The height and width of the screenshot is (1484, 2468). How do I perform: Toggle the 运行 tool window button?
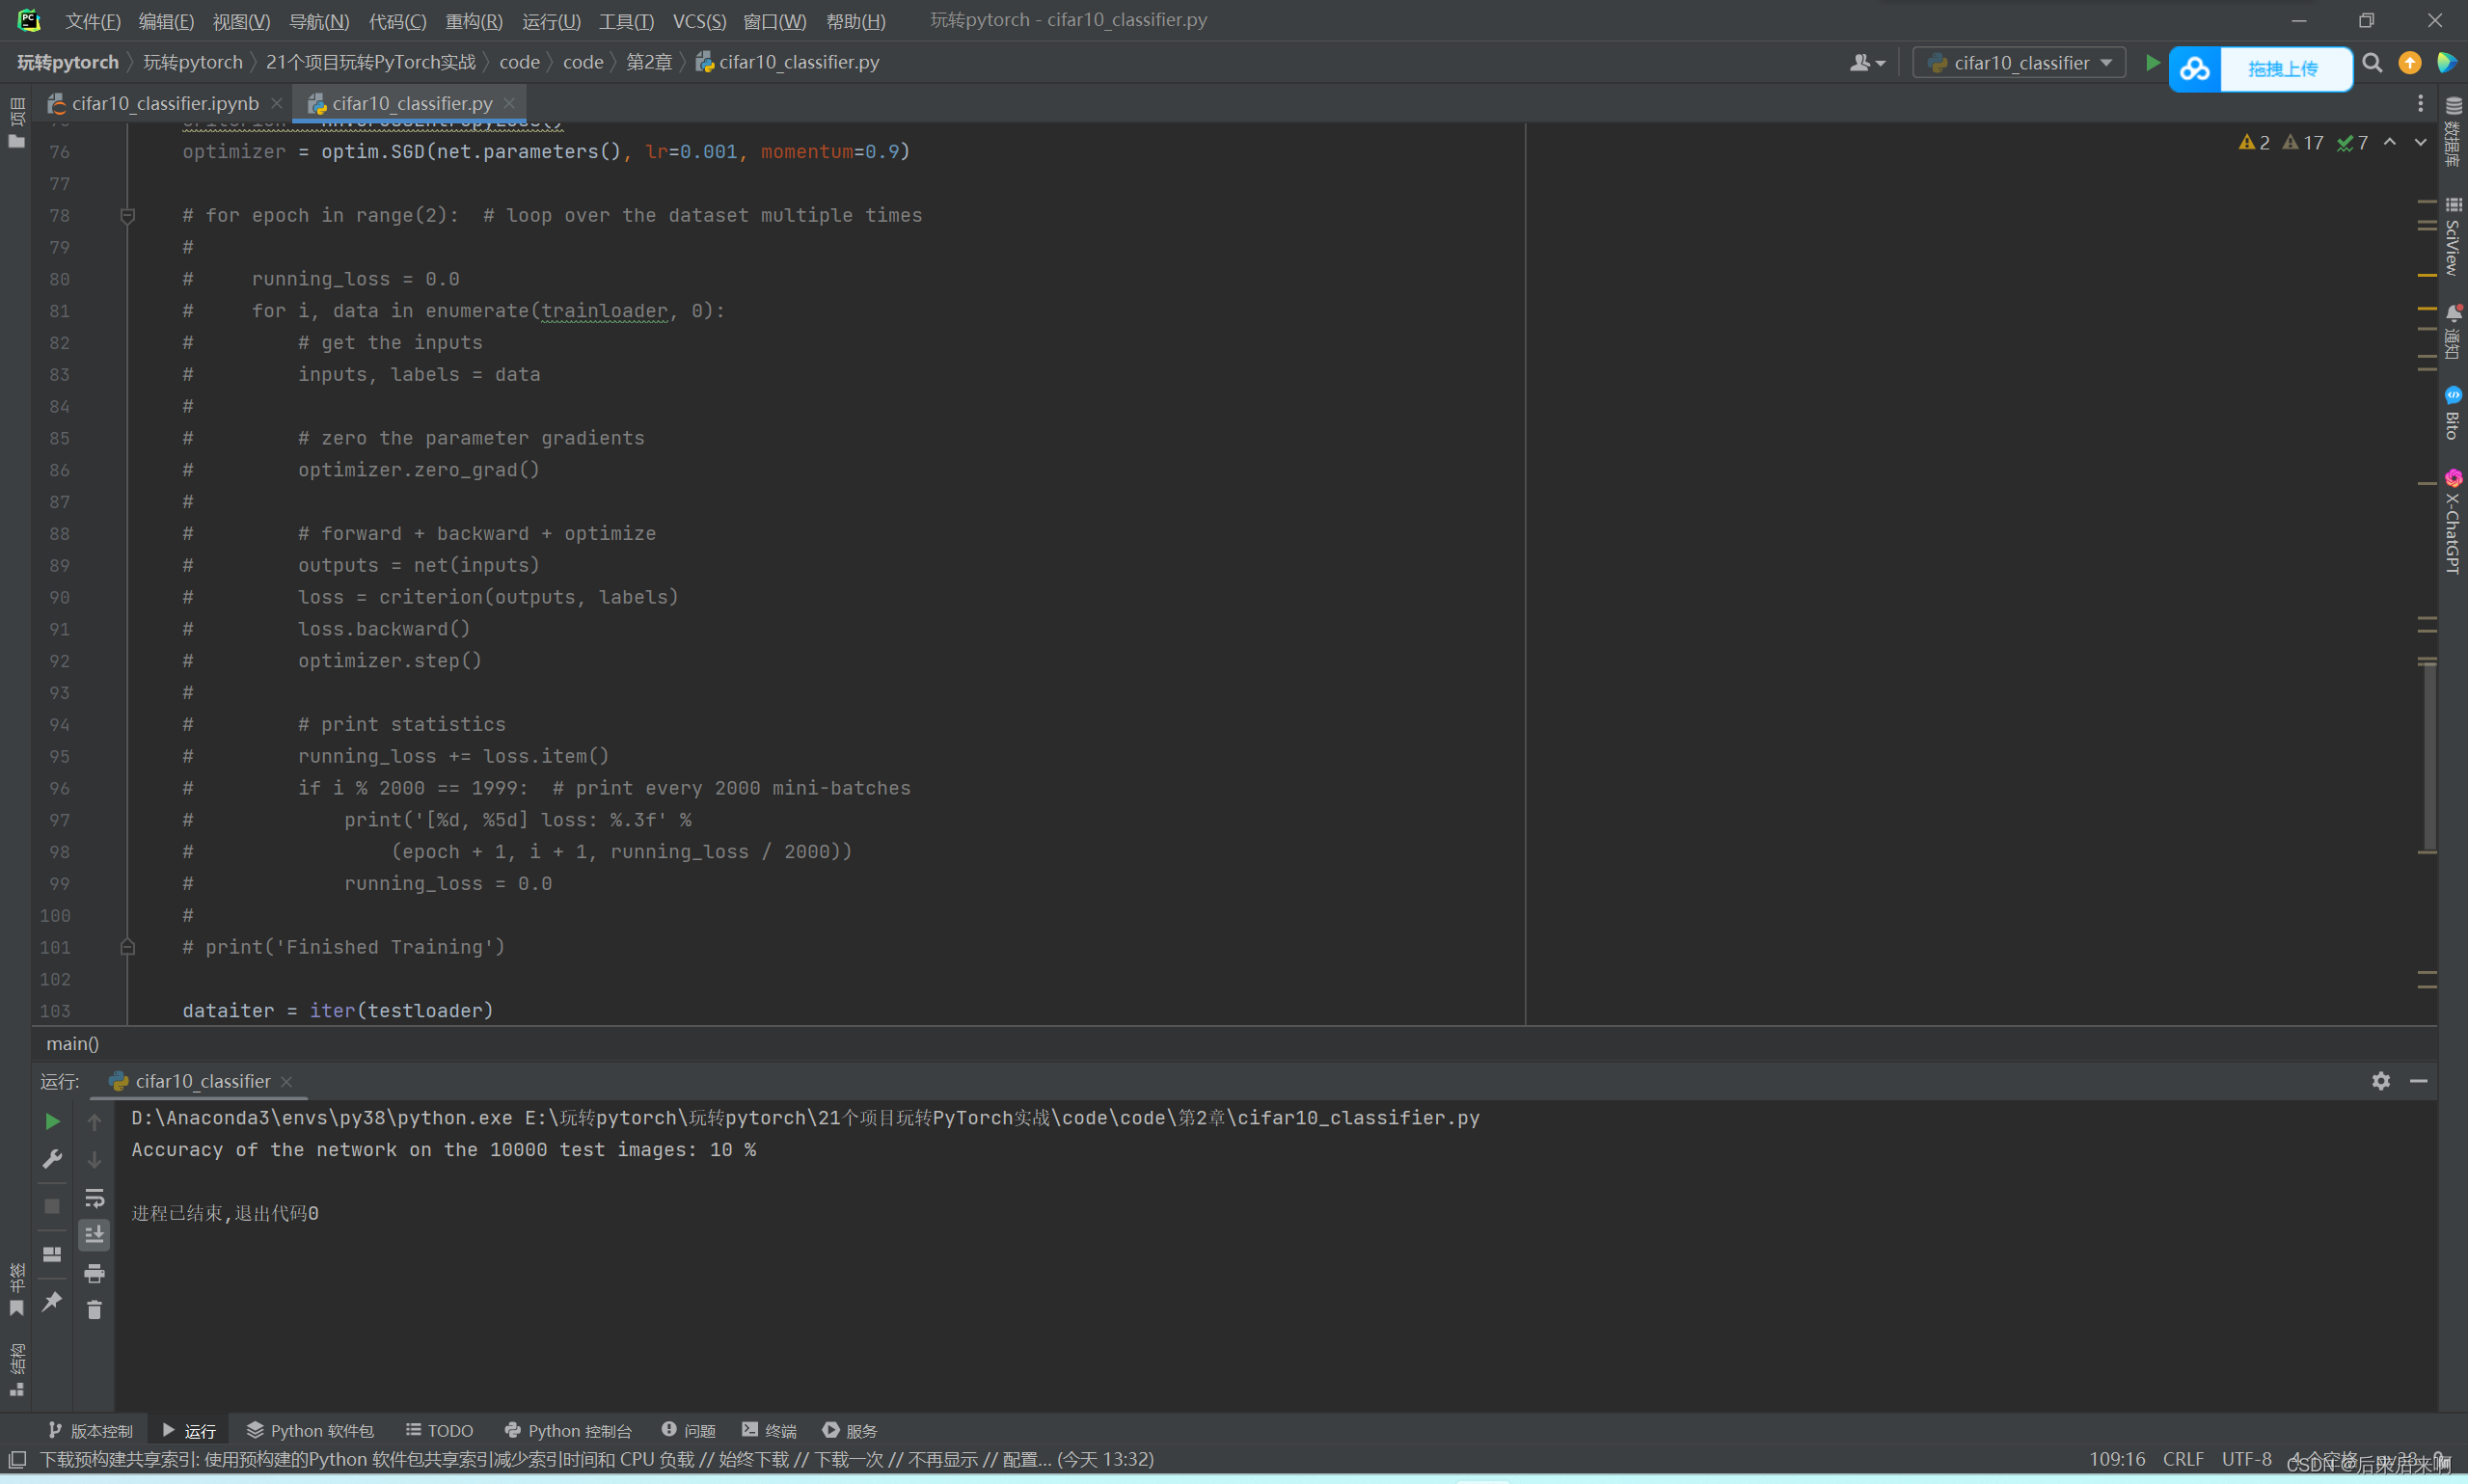point(188,1430)
